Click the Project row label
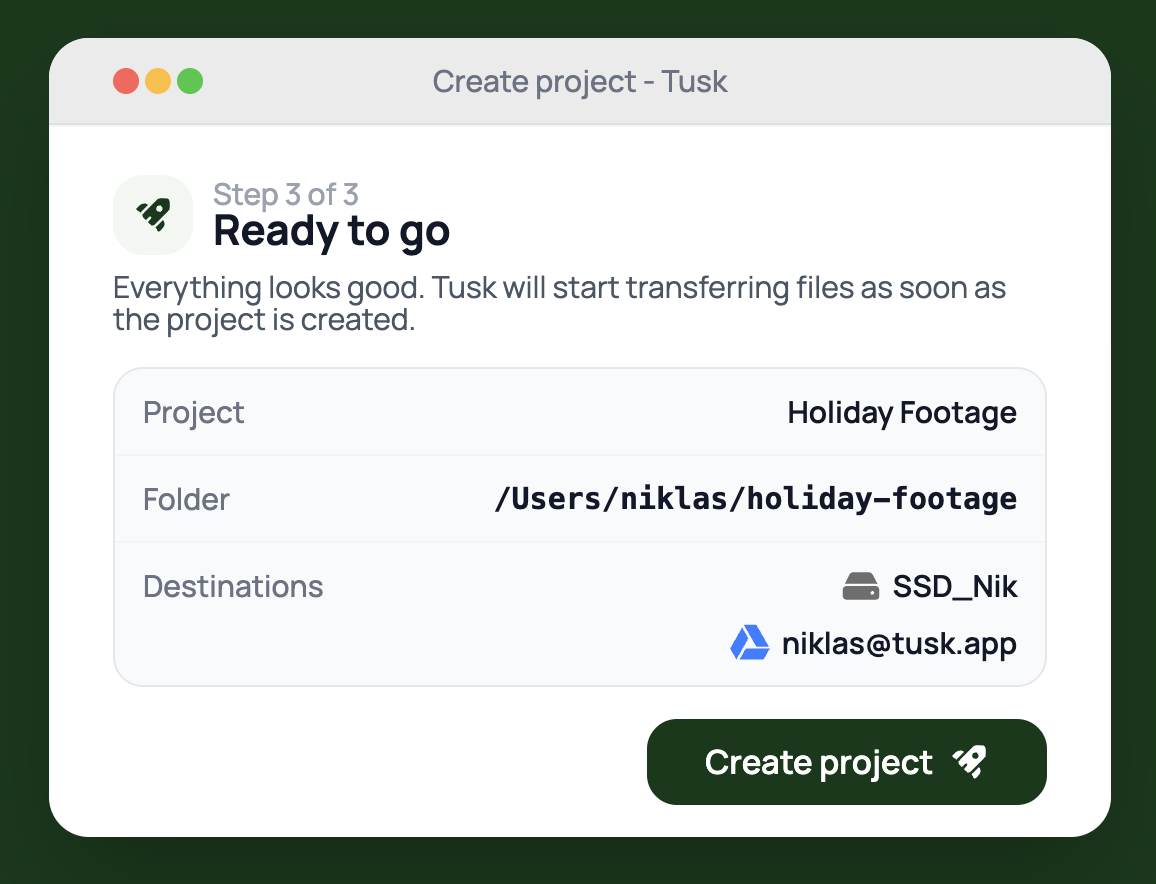1156x884 pixels. (193, 413)
